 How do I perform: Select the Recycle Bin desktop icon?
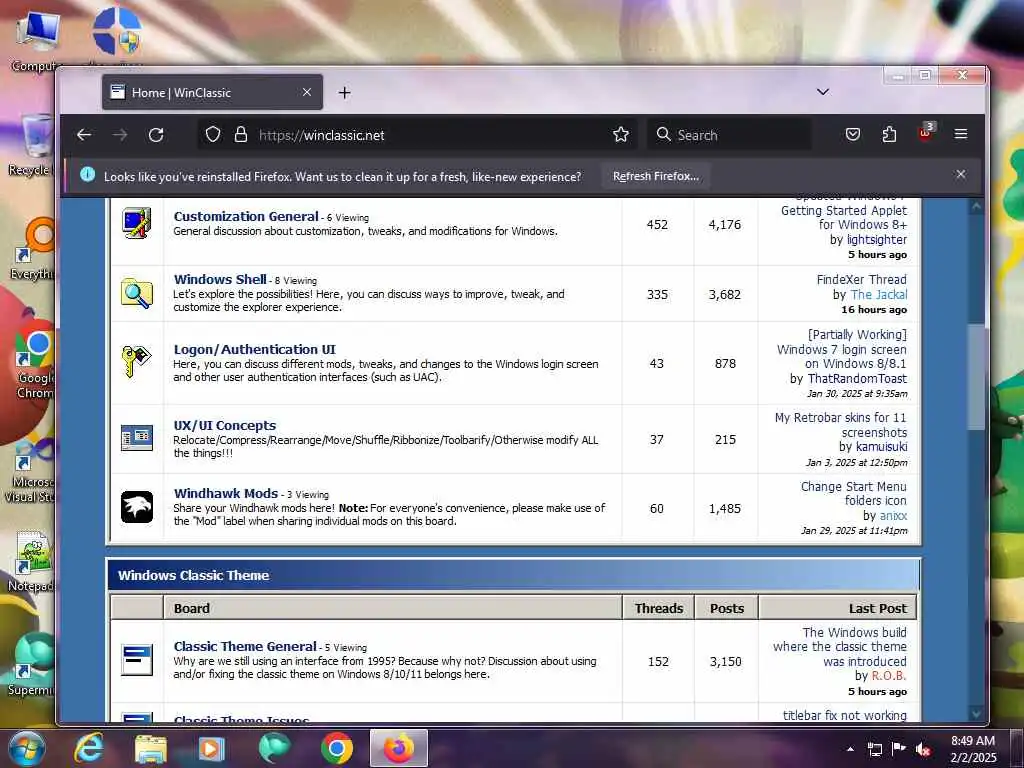31,145
